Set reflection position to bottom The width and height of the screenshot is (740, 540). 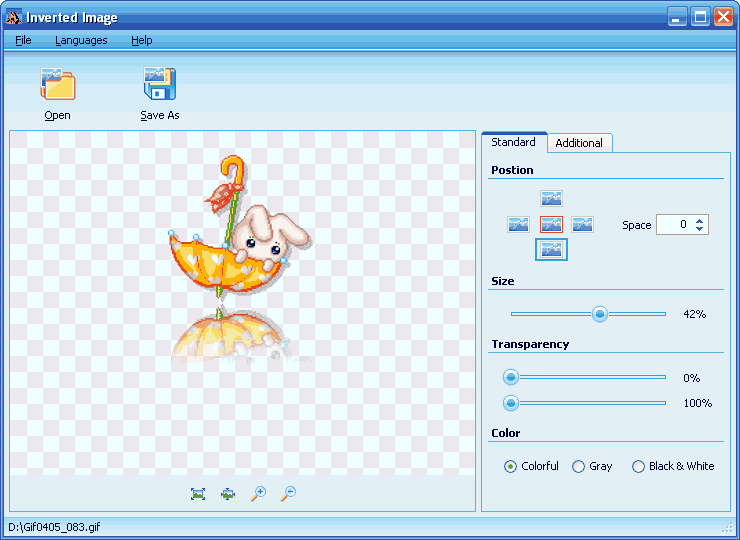[x=551, y=249]
